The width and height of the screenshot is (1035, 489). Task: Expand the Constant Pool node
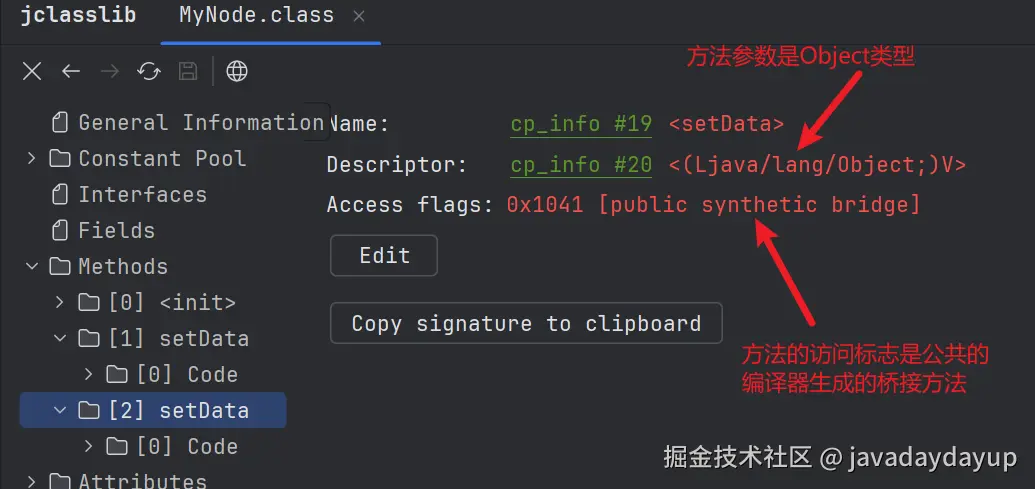pyautogui.click(x=31, y=159)
